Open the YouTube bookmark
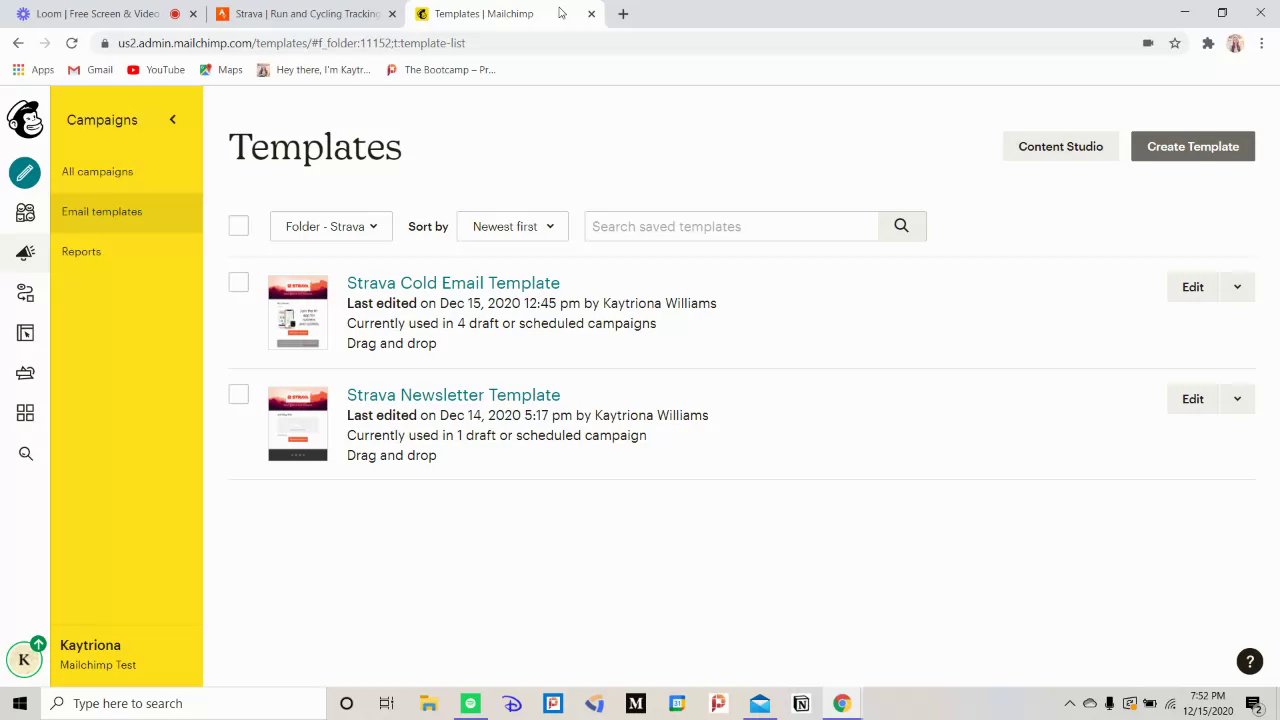 coord(156,70)
